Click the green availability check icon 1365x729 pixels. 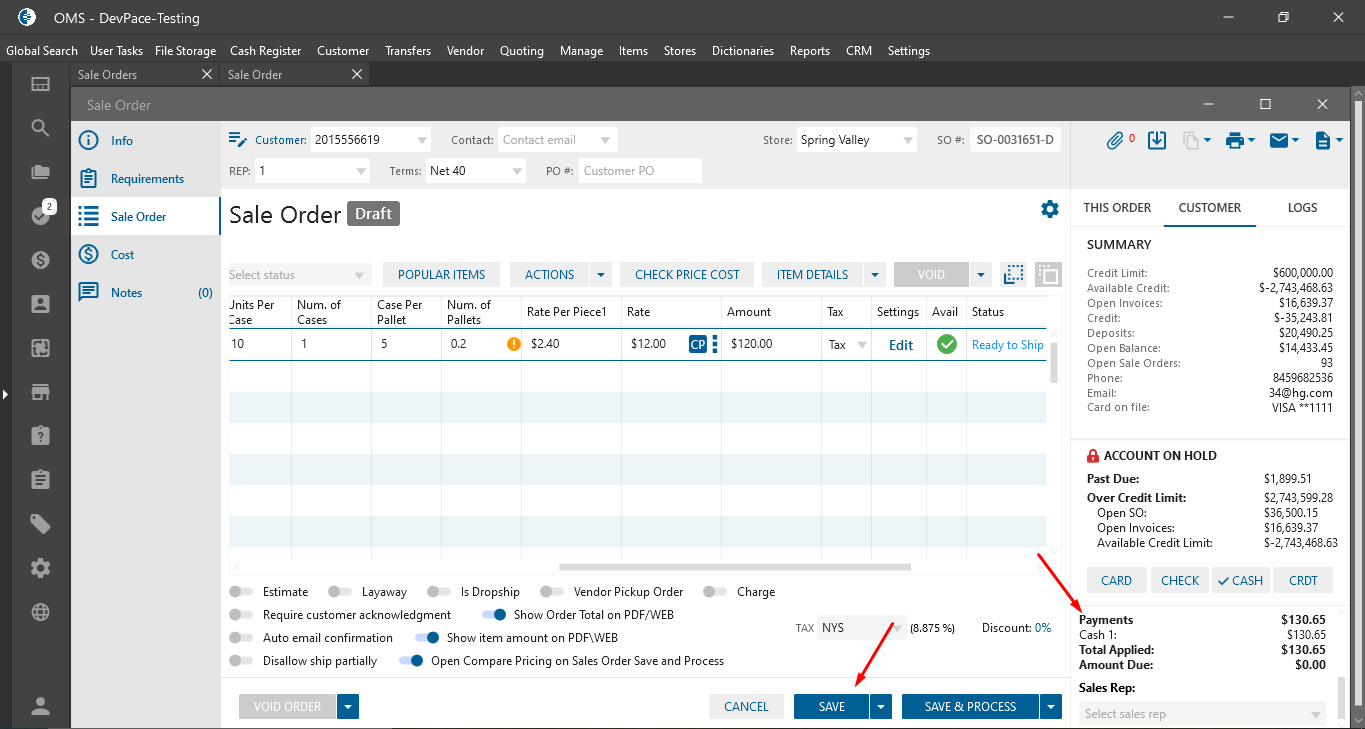(x=946, y=345)
